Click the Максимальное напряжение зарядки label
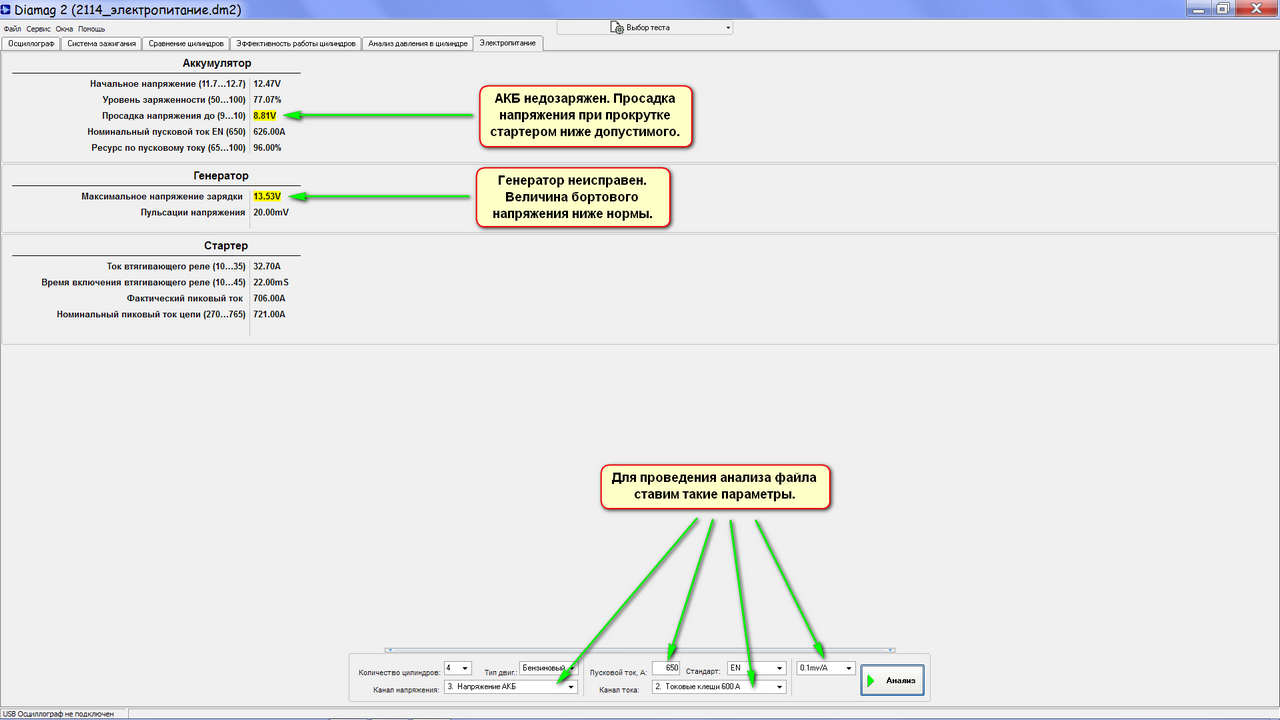Screen dimensions: 1280x720 coord(162,197)
